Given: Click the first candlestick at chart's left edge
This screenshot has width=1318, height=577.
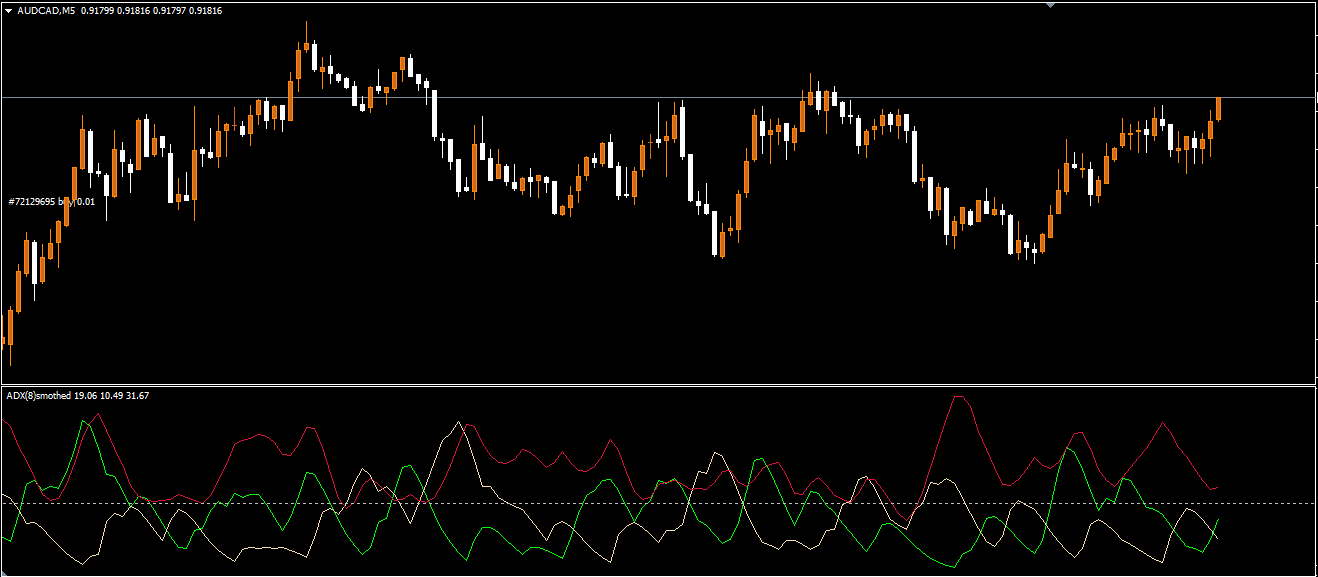Looking at the screenshot, I should (x=10, y=328).
